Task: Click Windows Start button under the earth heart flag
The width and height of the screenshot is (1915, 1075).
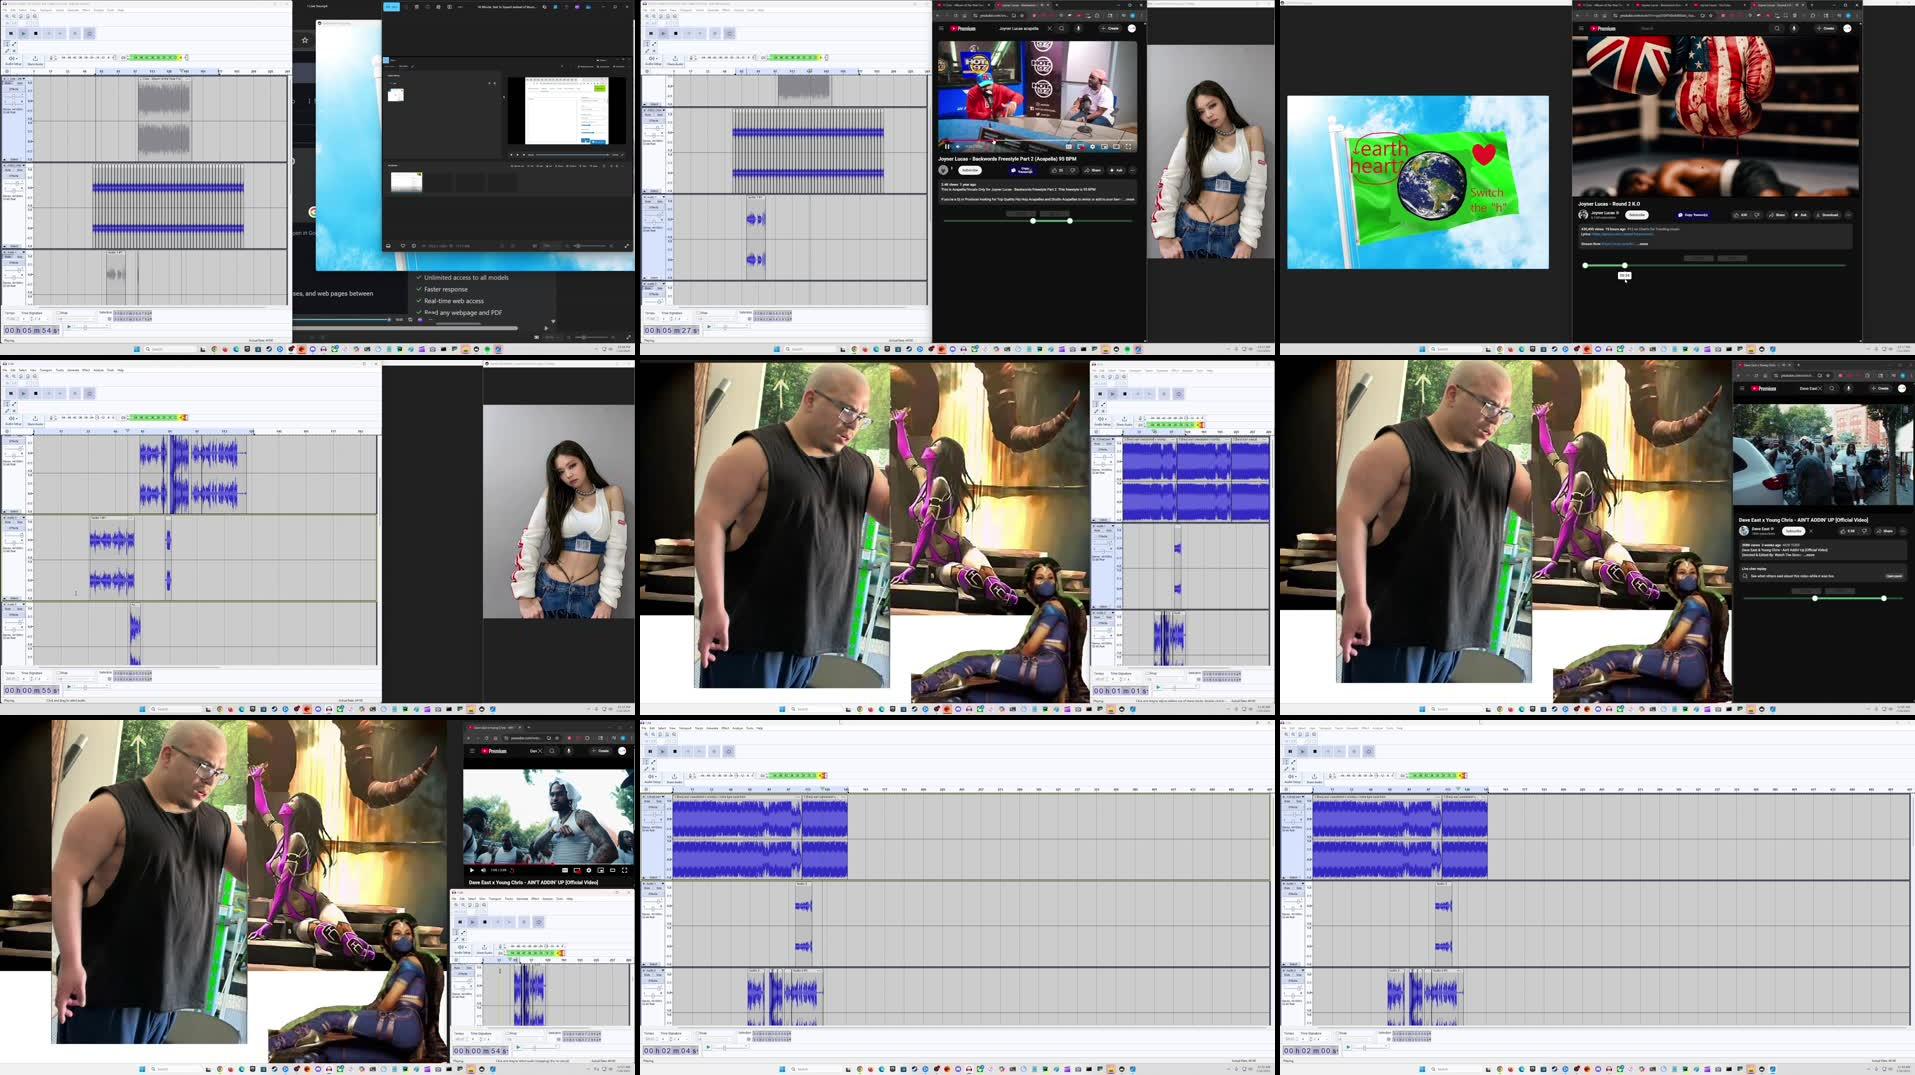Action: pyautogui.click(x=1421, y=349)
